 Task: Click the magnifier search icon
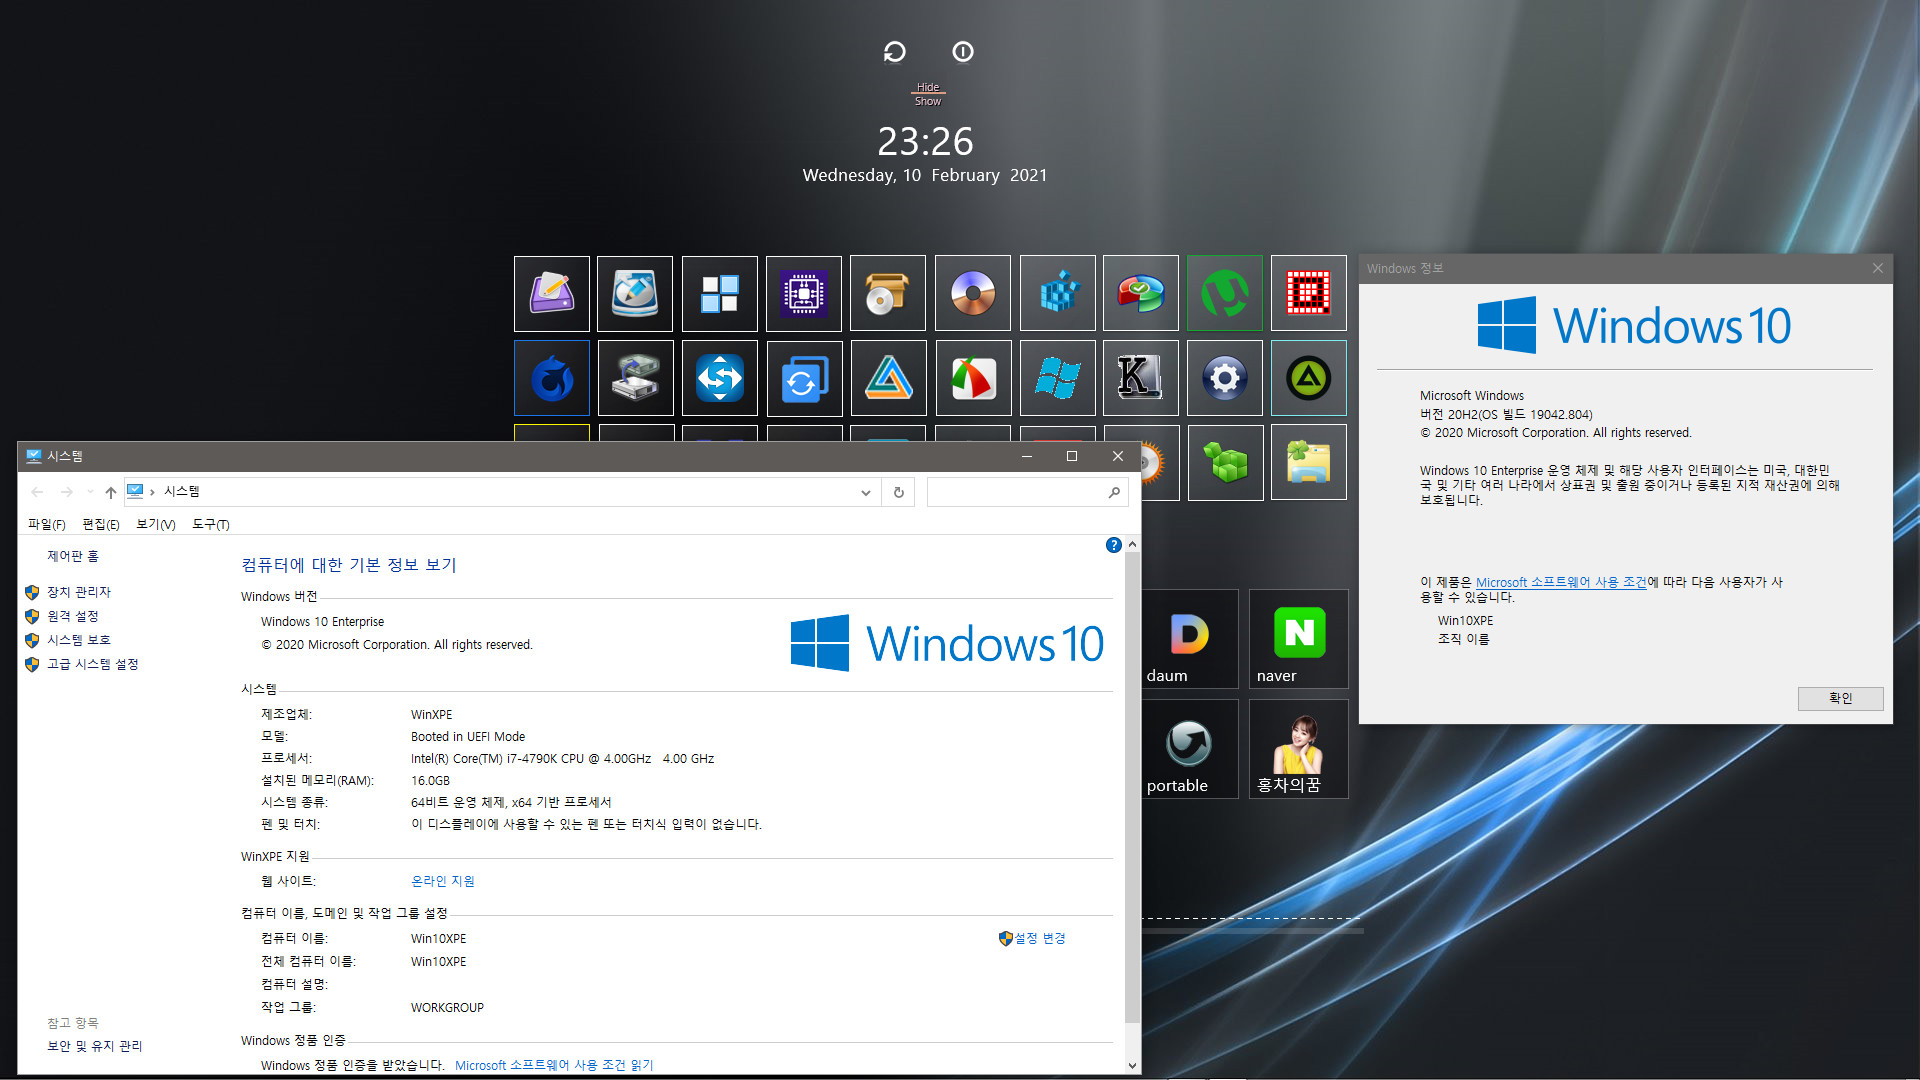point(1114,492)
